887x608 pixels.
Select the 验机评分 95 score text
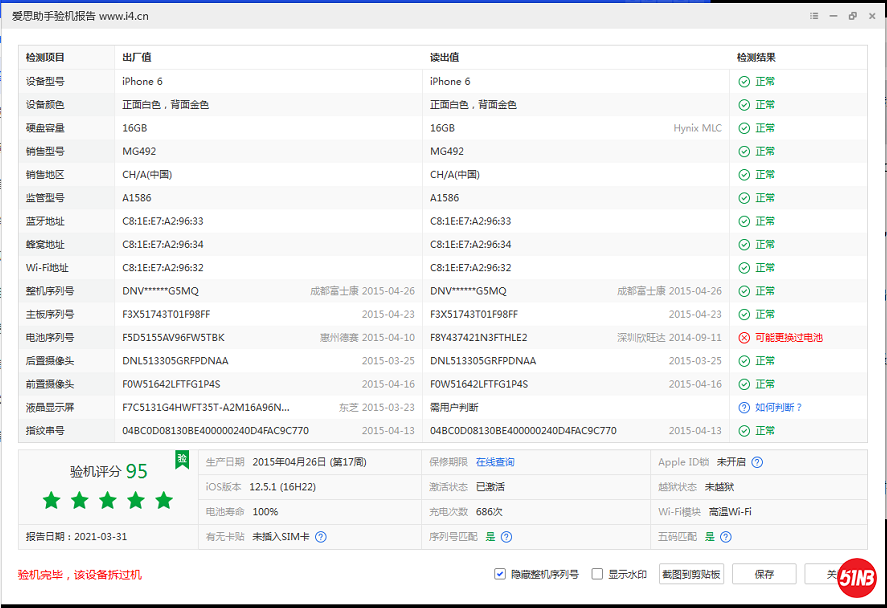pos(109,471)
